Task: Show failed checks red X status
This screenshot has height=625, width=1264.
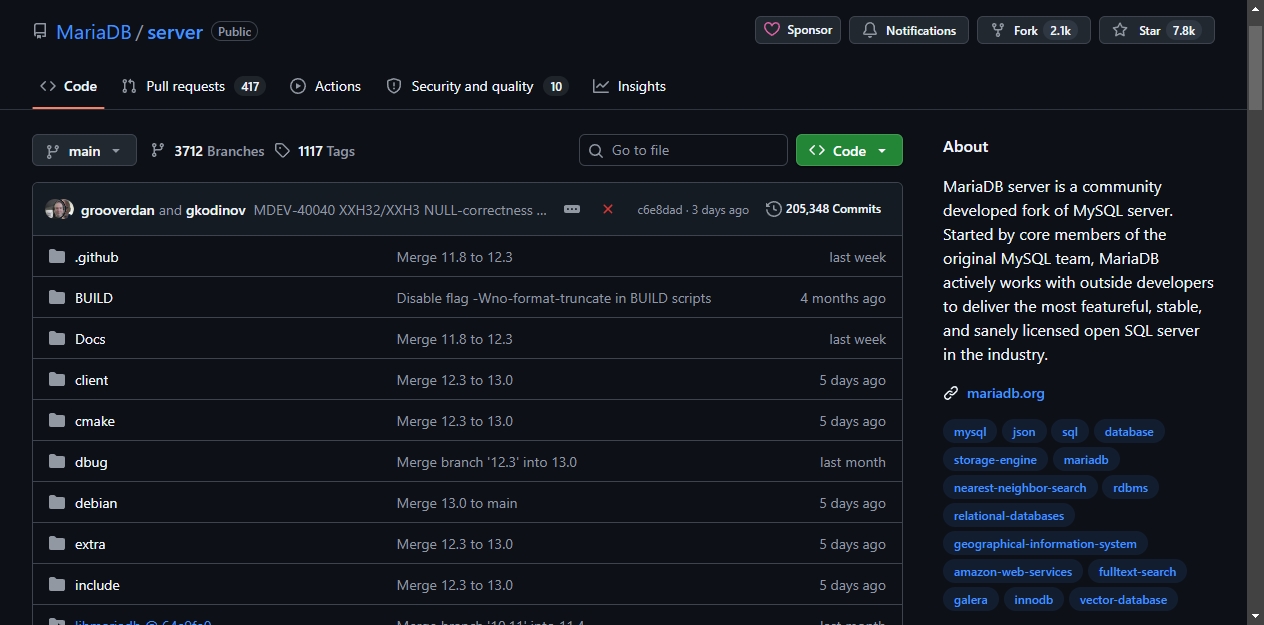Action: 608,209
